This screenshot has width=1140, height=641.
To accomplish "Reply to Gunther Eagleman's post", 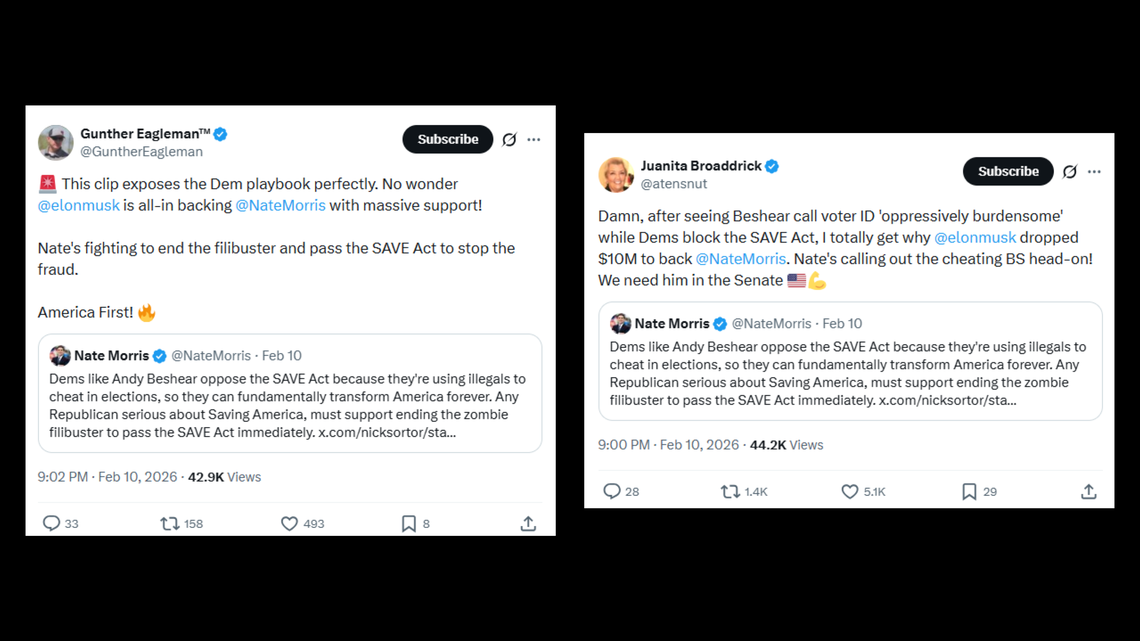I will click(x=52, y=523).
